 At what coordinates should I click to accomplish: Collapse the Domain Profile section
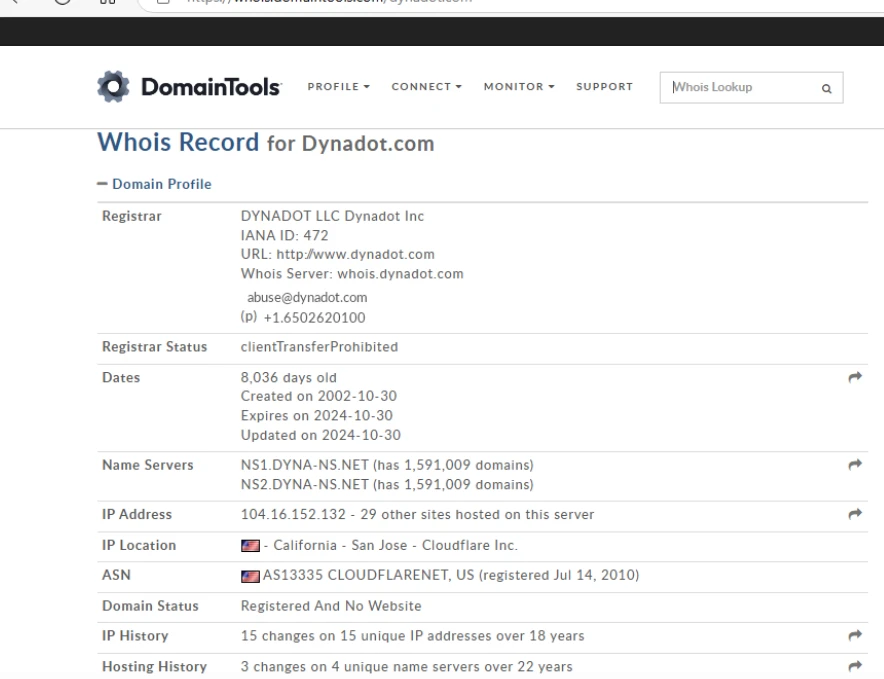coord(154,184)
